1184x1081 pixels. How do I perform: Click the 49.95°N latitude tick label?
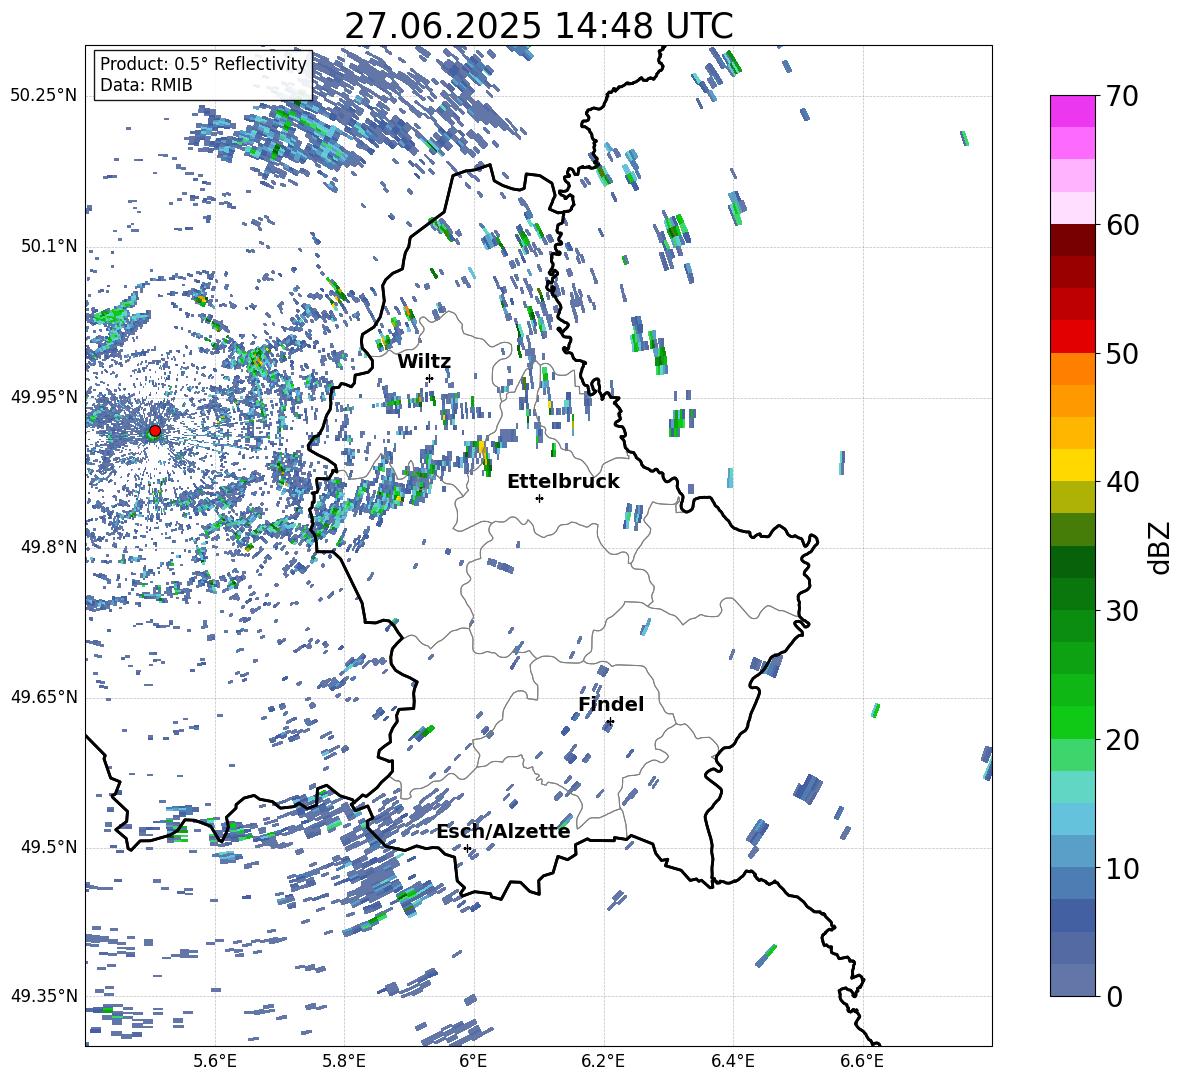point(44,396)
